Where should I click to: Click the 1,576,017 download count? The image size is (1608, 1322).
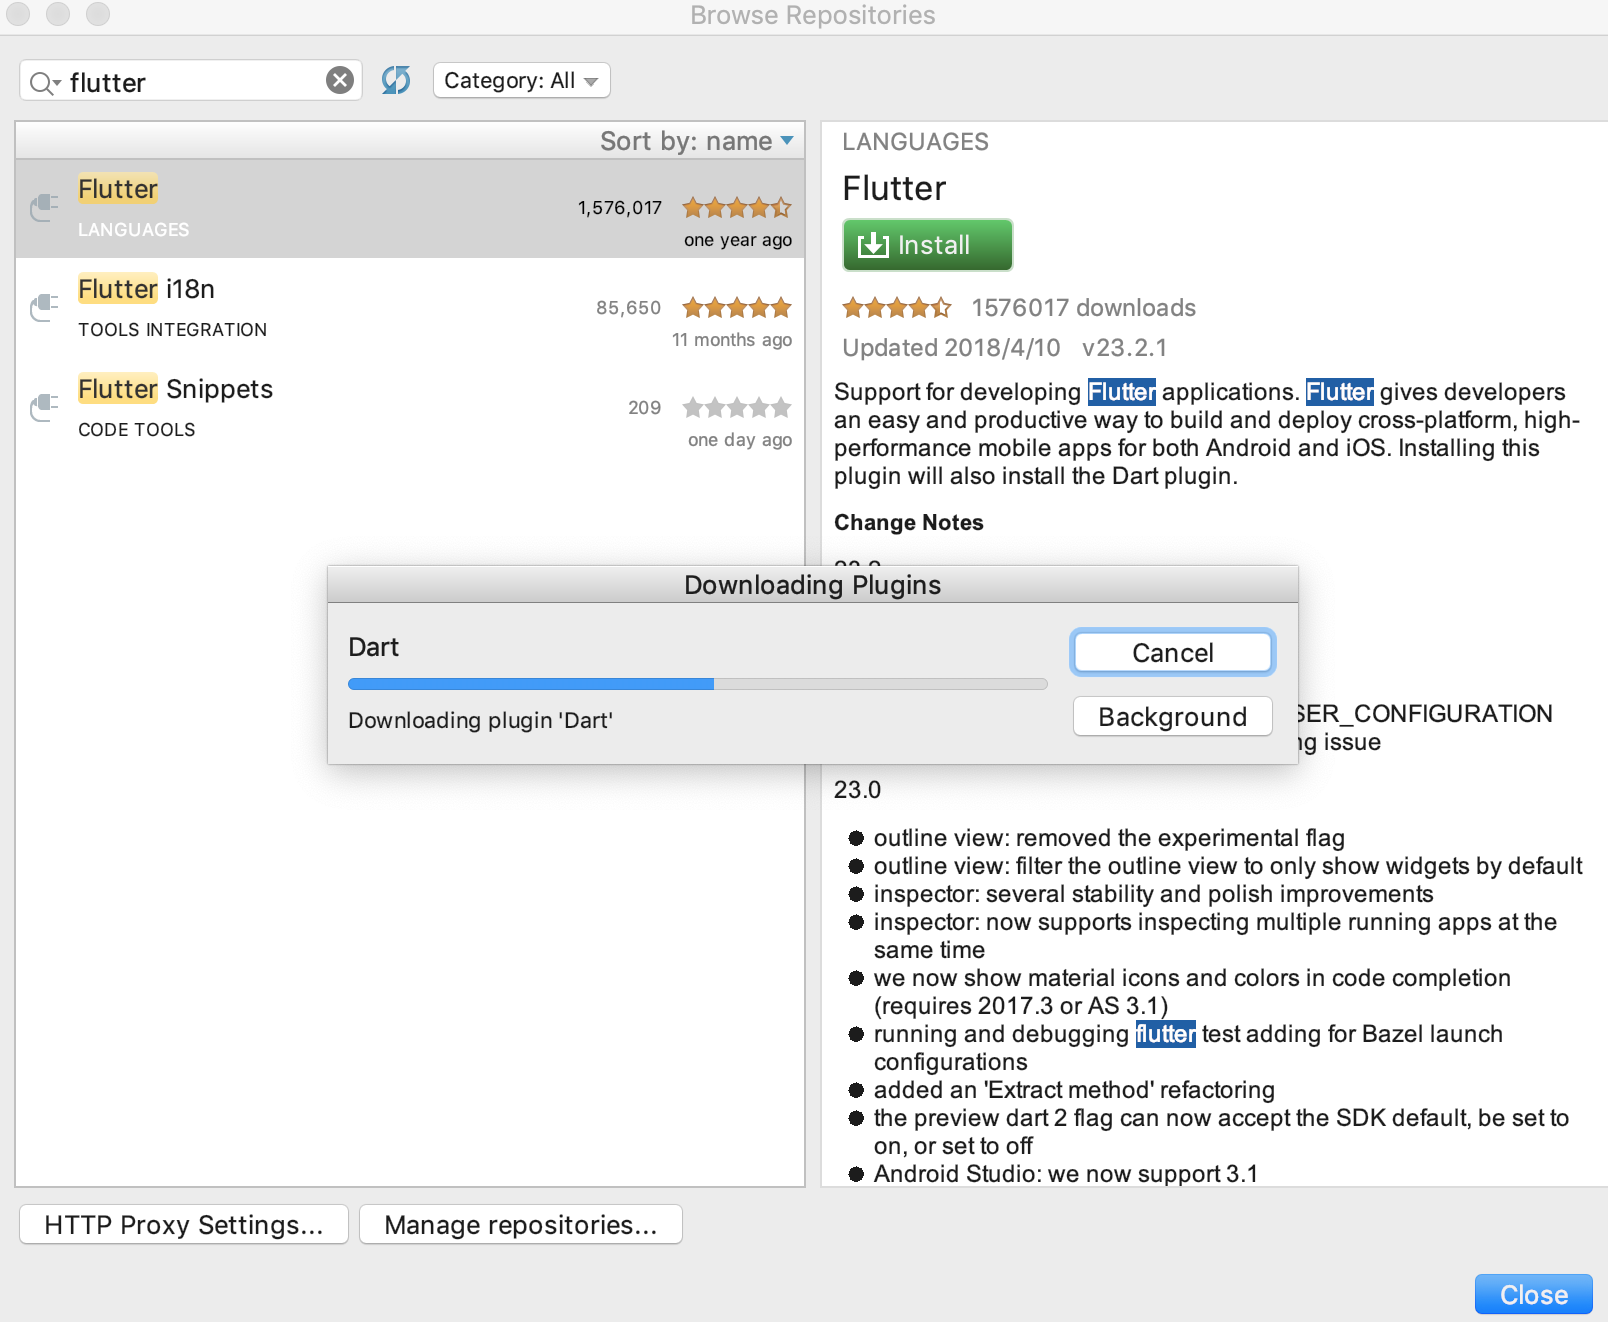pyautogui.click(x=620, y=208)
